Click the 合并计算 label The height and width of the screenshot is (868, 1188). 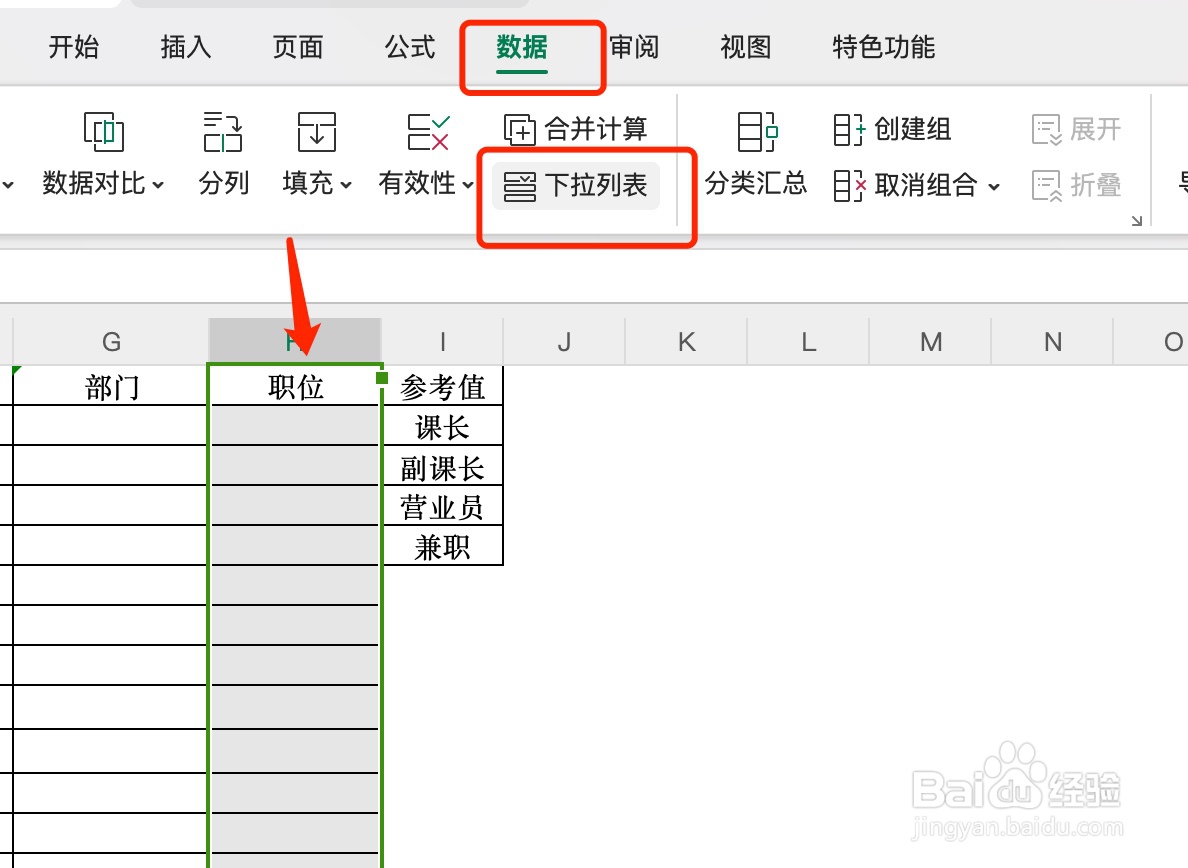596,129
